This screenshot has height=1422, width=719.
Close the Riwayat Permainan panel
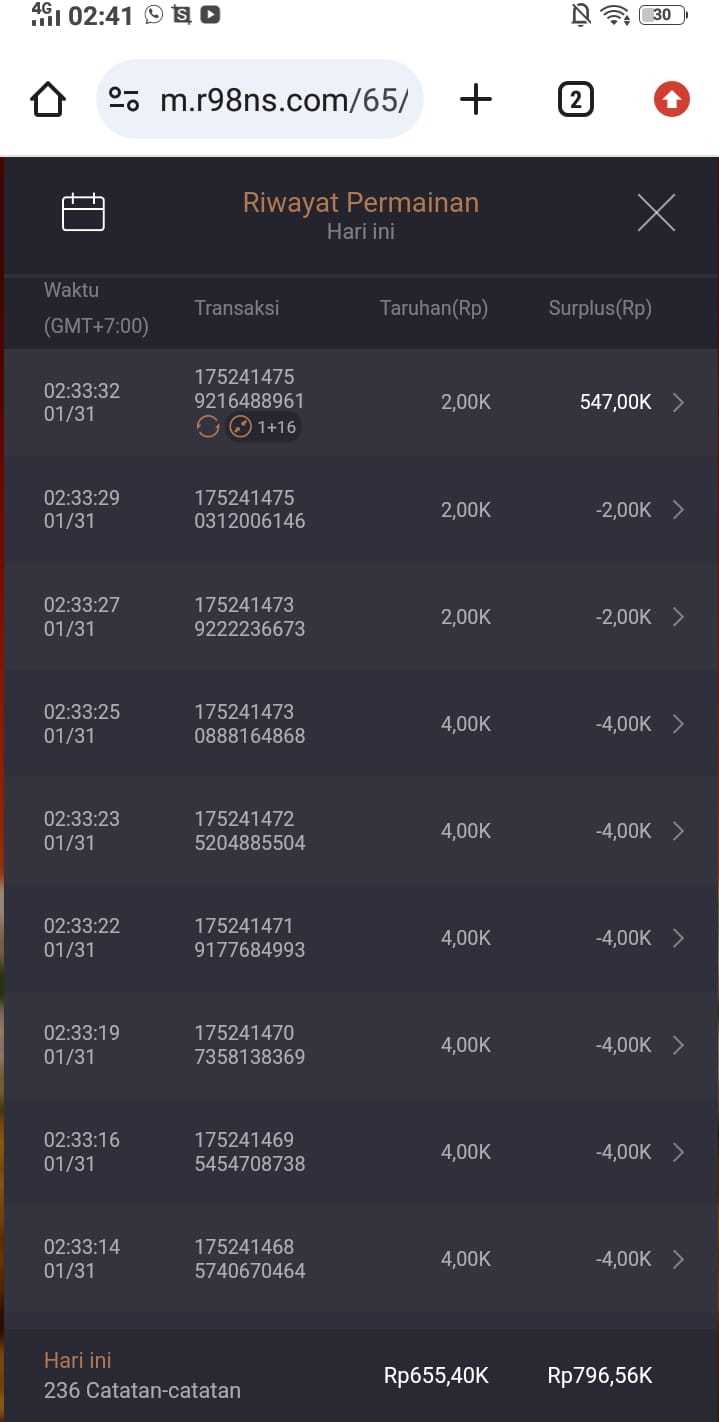click(x=656, y=213)
